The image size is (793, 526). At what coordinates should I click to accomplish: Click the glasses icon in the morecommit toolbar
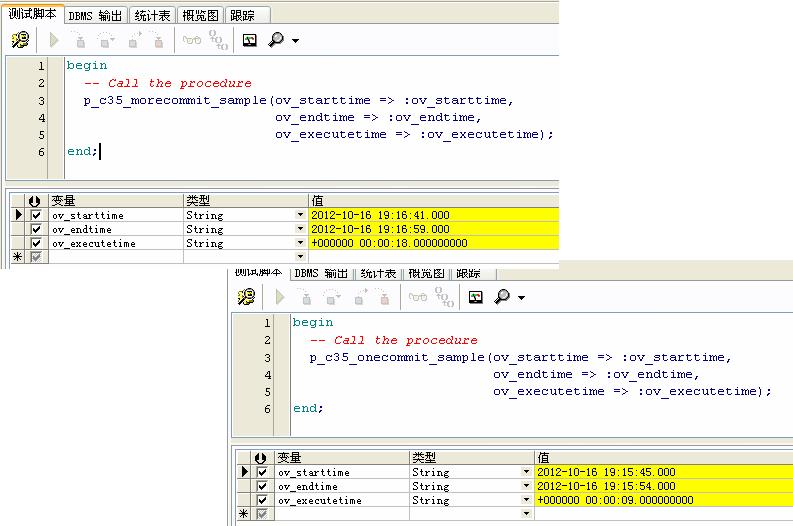191,40
